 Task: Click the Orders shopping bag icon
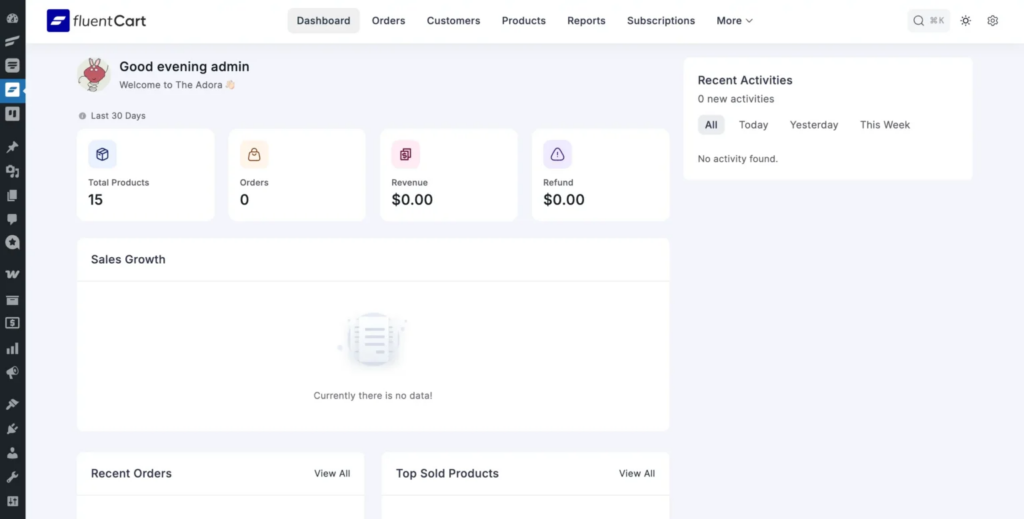pos(254,154)
